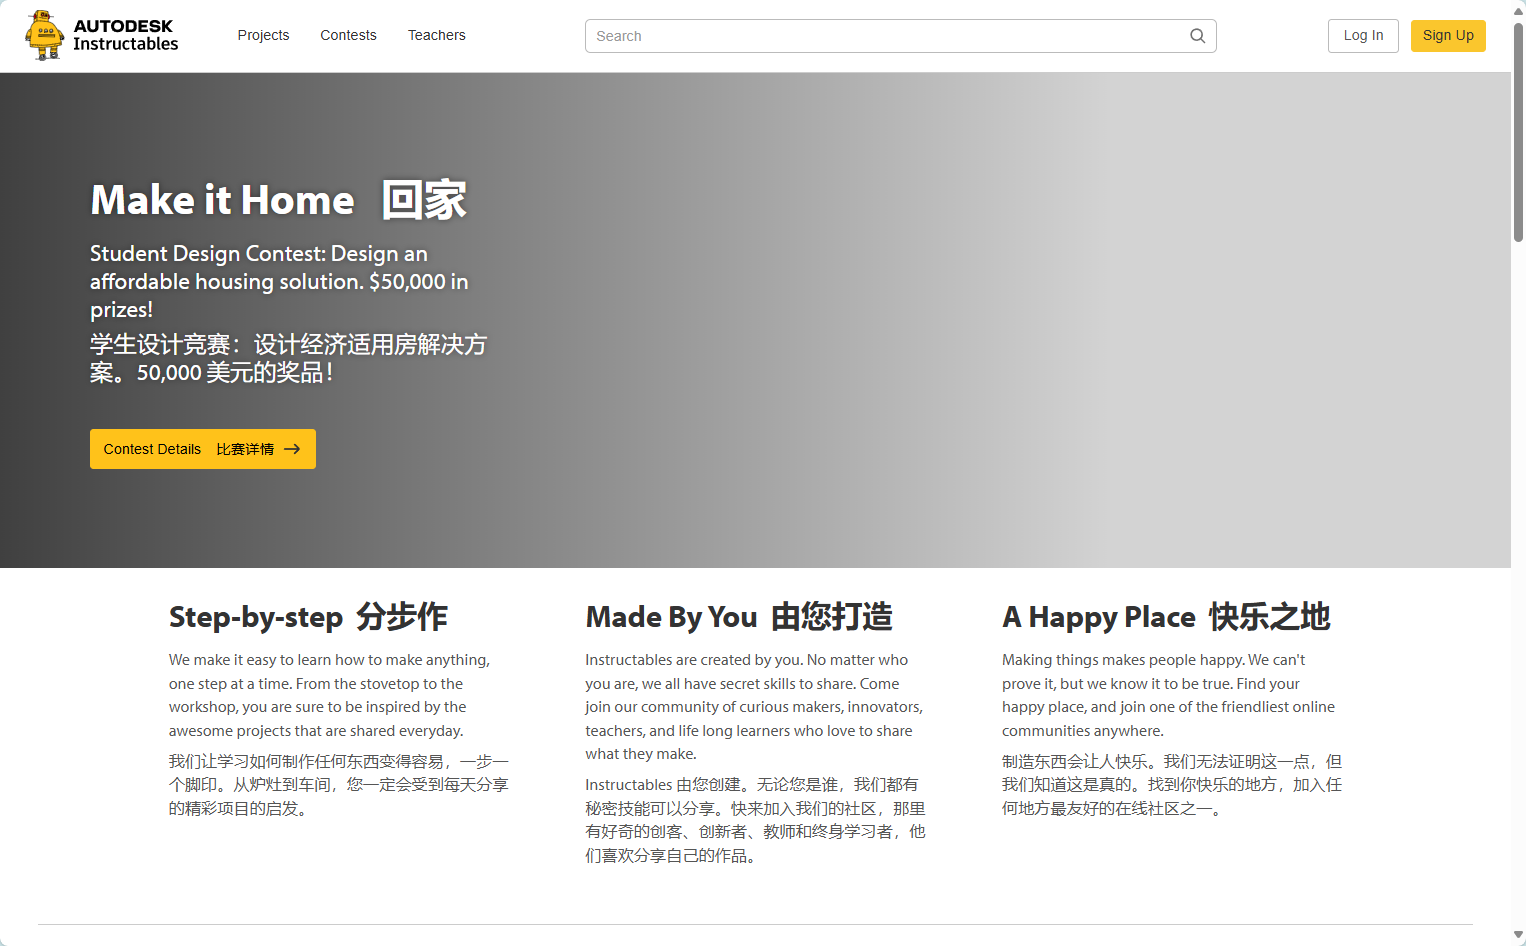Click the Chinese paragraph starting 'Instructables 由您创建'
This screenshot has width=1526, height=946.
coord(755,820)
